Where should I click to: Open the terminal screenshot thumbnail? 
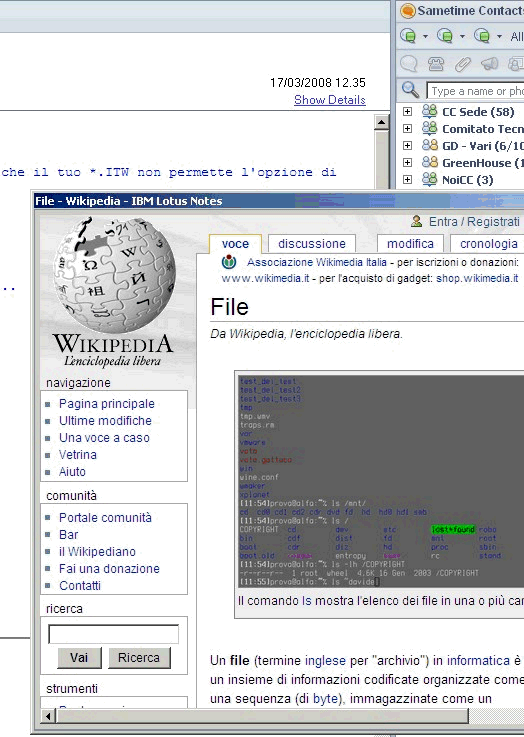[x=381, y=481]
